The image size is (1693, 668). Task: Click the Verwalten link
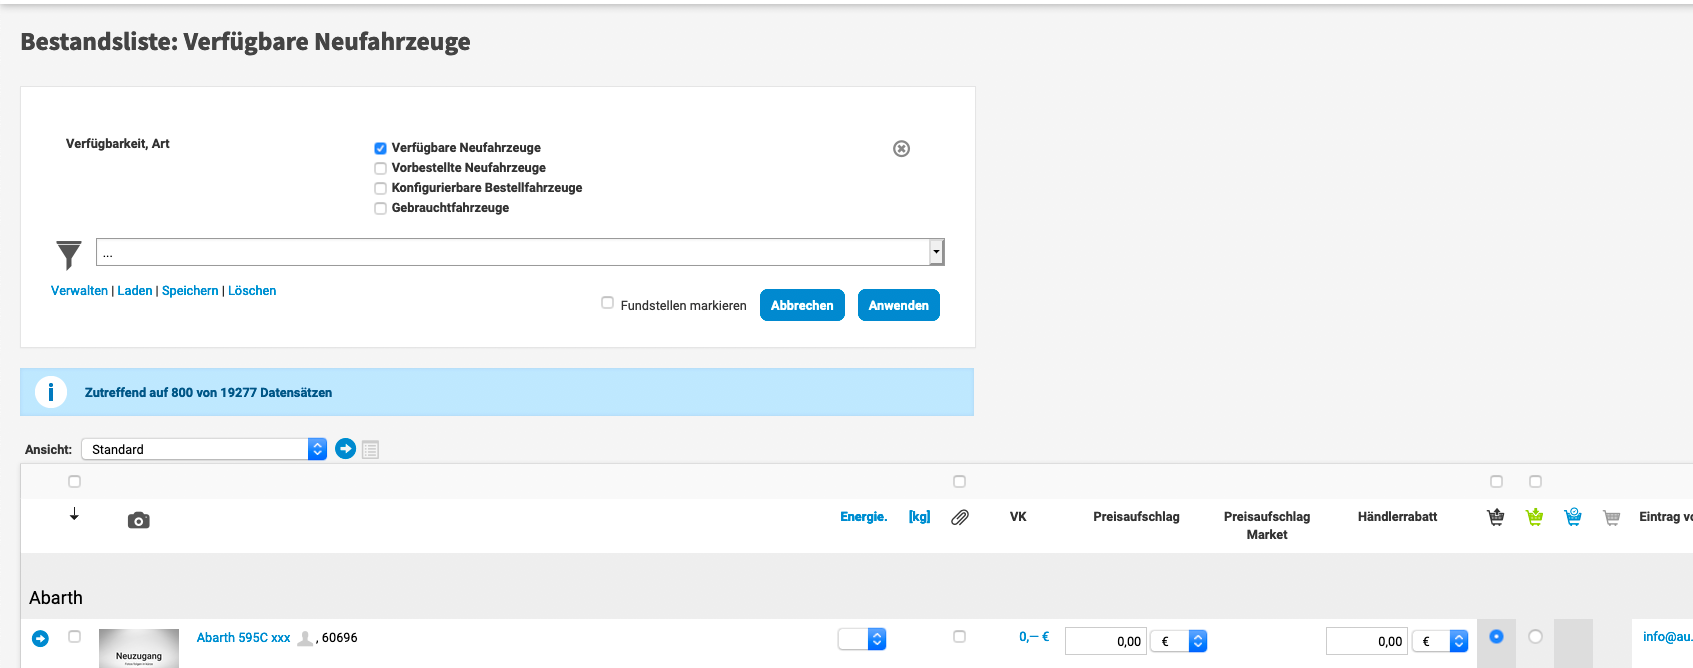click(79, 291)
